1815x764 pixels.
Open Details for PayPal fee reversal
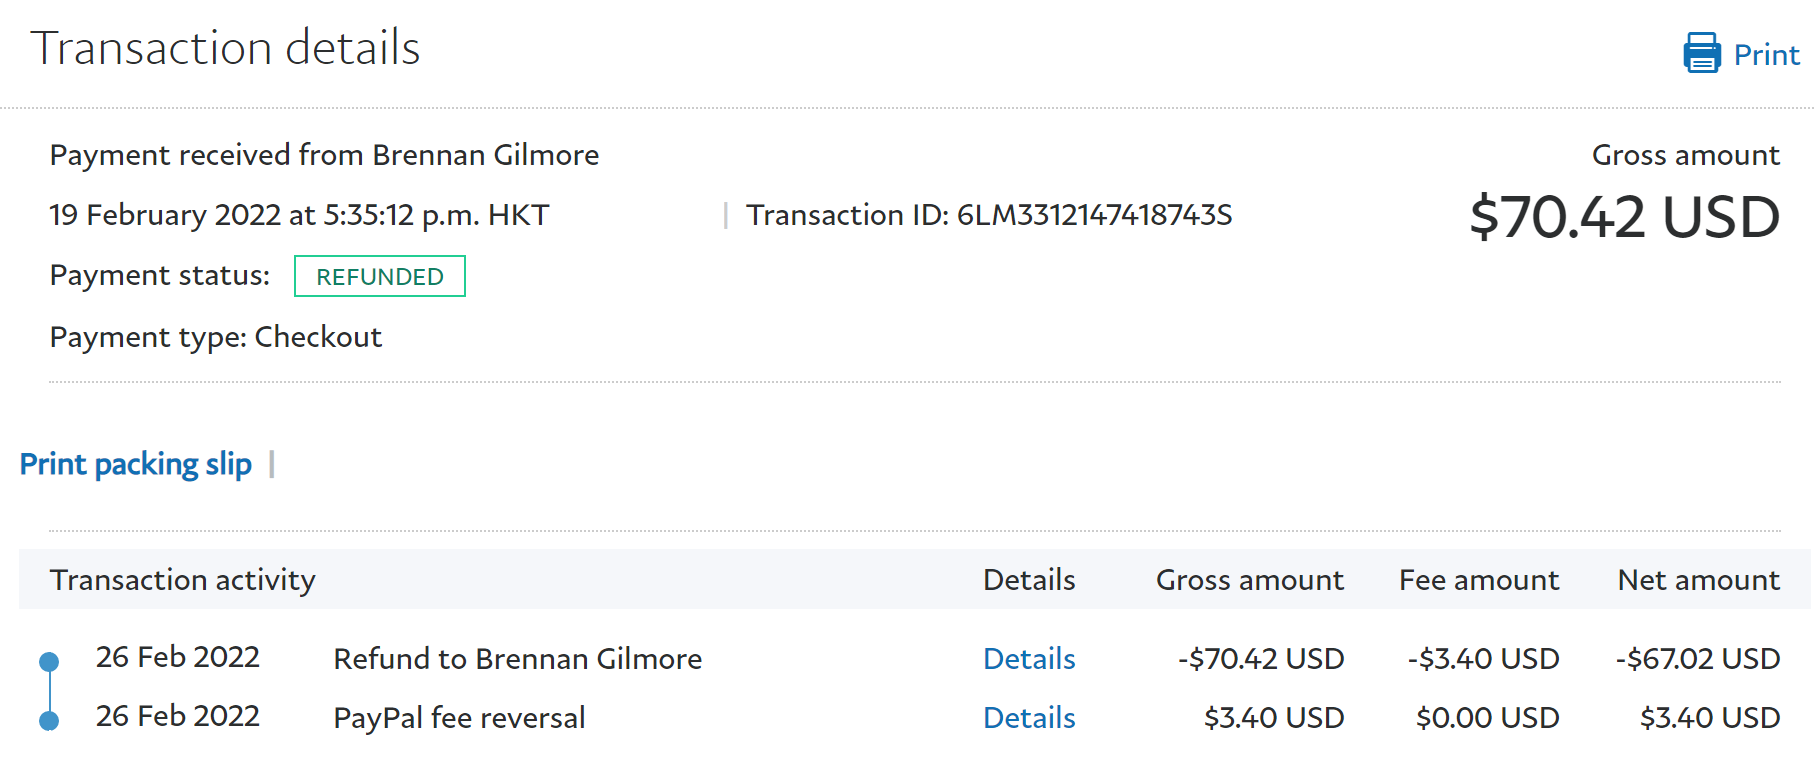1029,718
